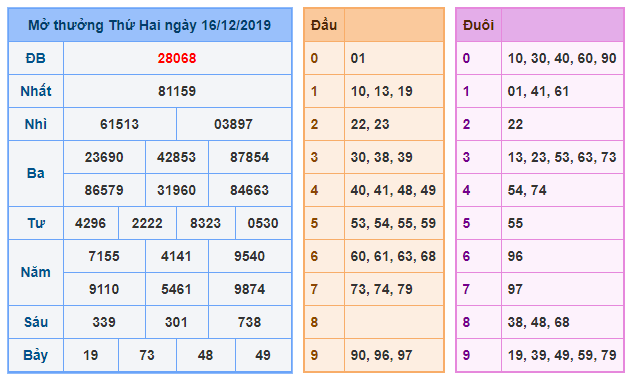Click the header 'Mở thưởng Thứ Hai ngày 16/12/2019'
The image size is (634, 382).
(x=150, y=25)
